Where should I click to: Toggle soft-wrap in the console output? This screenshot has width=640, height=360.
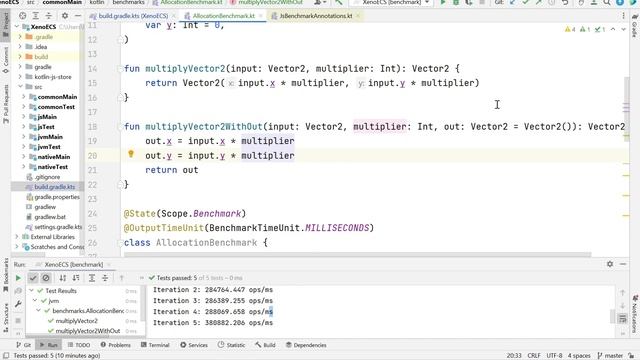point(622,318)
